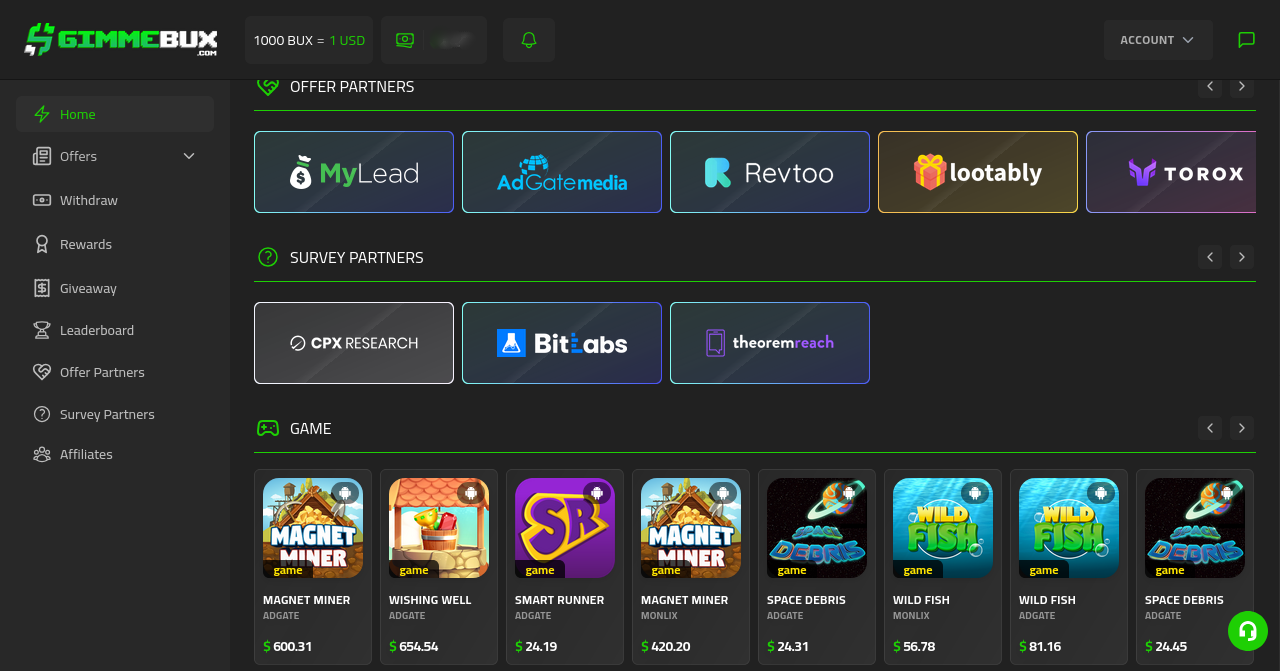Open the Torox offer partner card

point(1171,172)
